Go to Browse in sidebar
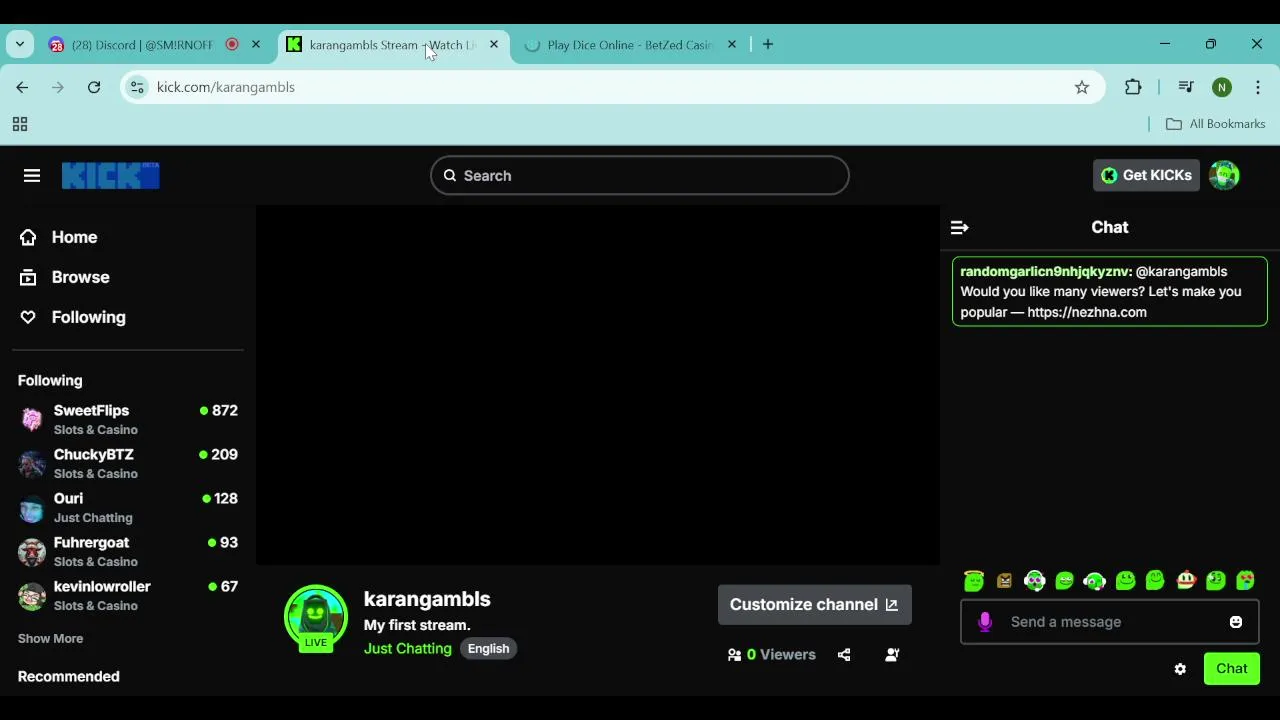The image size is (1280, 720). point(81,277)
